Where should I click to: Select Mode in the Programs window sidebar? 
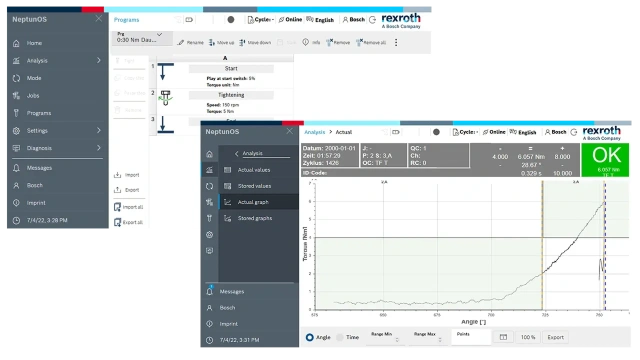click(x=34, y=78)
